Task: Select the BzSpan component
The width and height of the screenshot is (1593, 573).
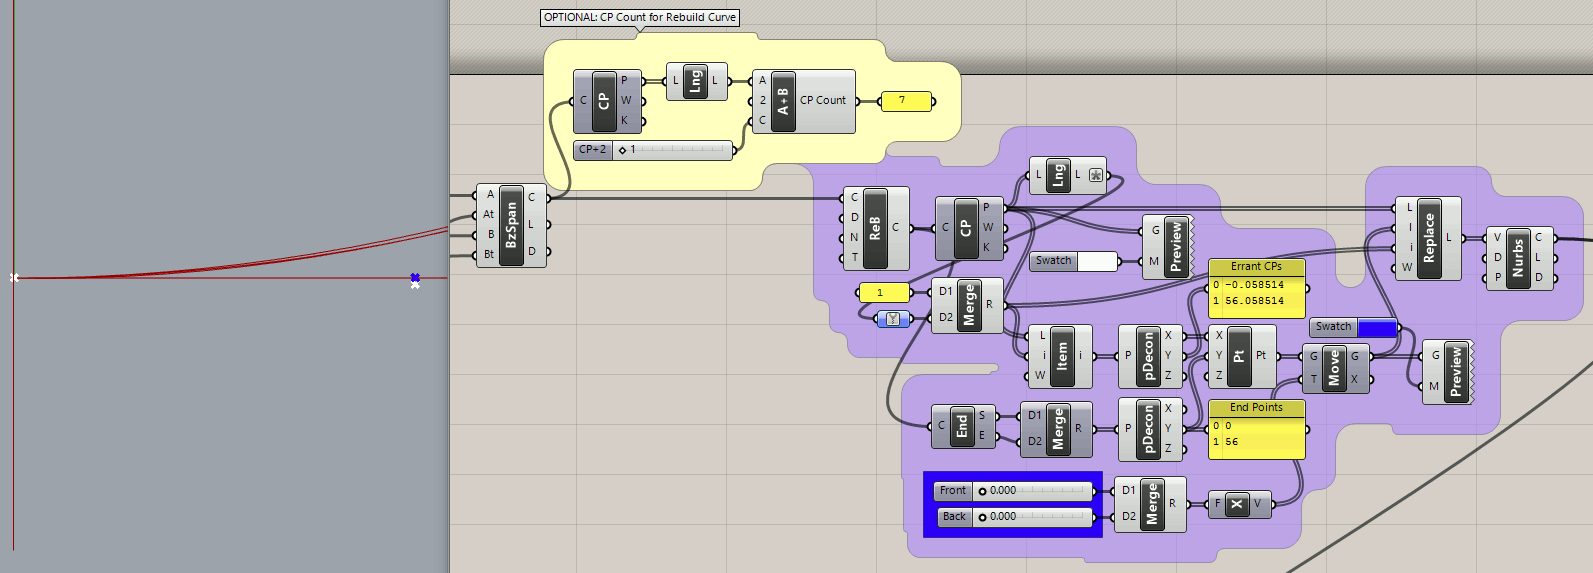Action: [511, 225]
